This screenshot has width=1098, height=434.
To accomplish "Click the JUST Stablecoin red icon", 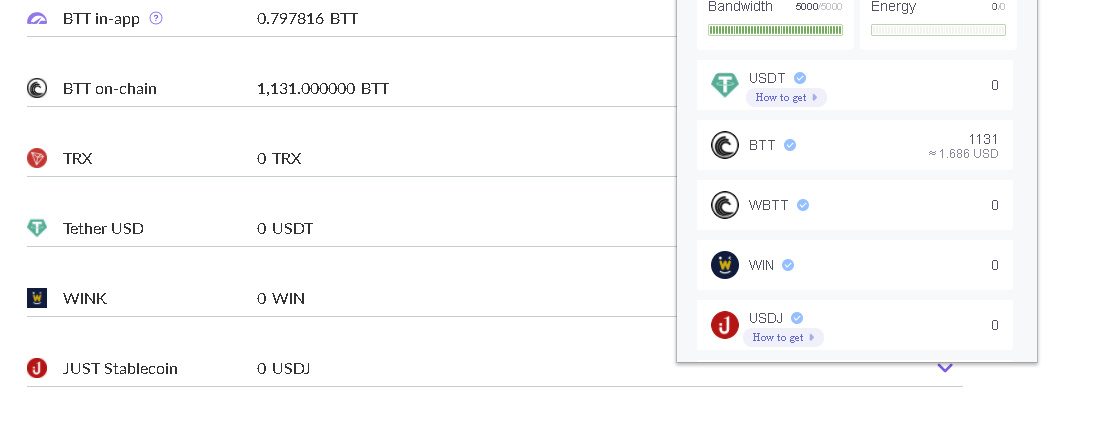I will 37,368.
